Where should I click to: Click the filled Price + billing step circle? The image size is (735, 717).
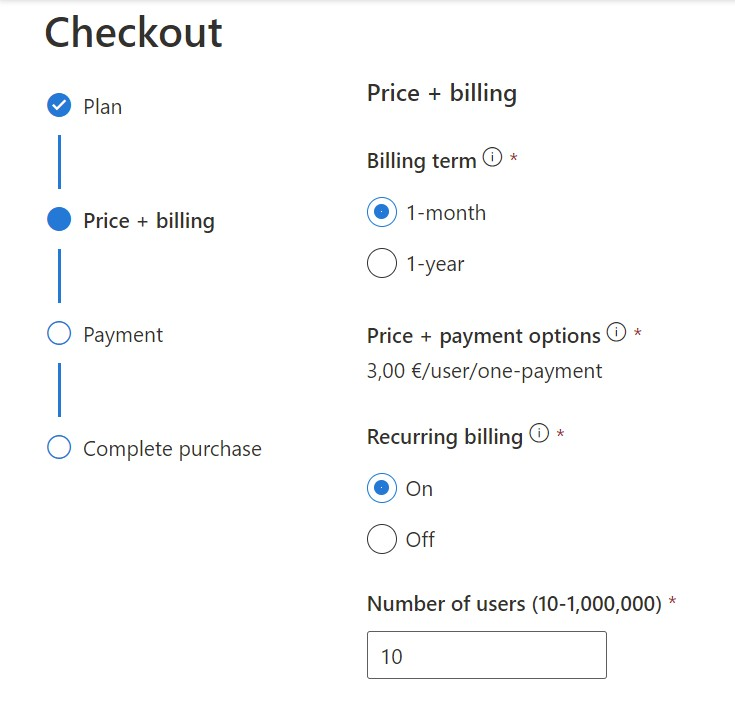point(59,219)
